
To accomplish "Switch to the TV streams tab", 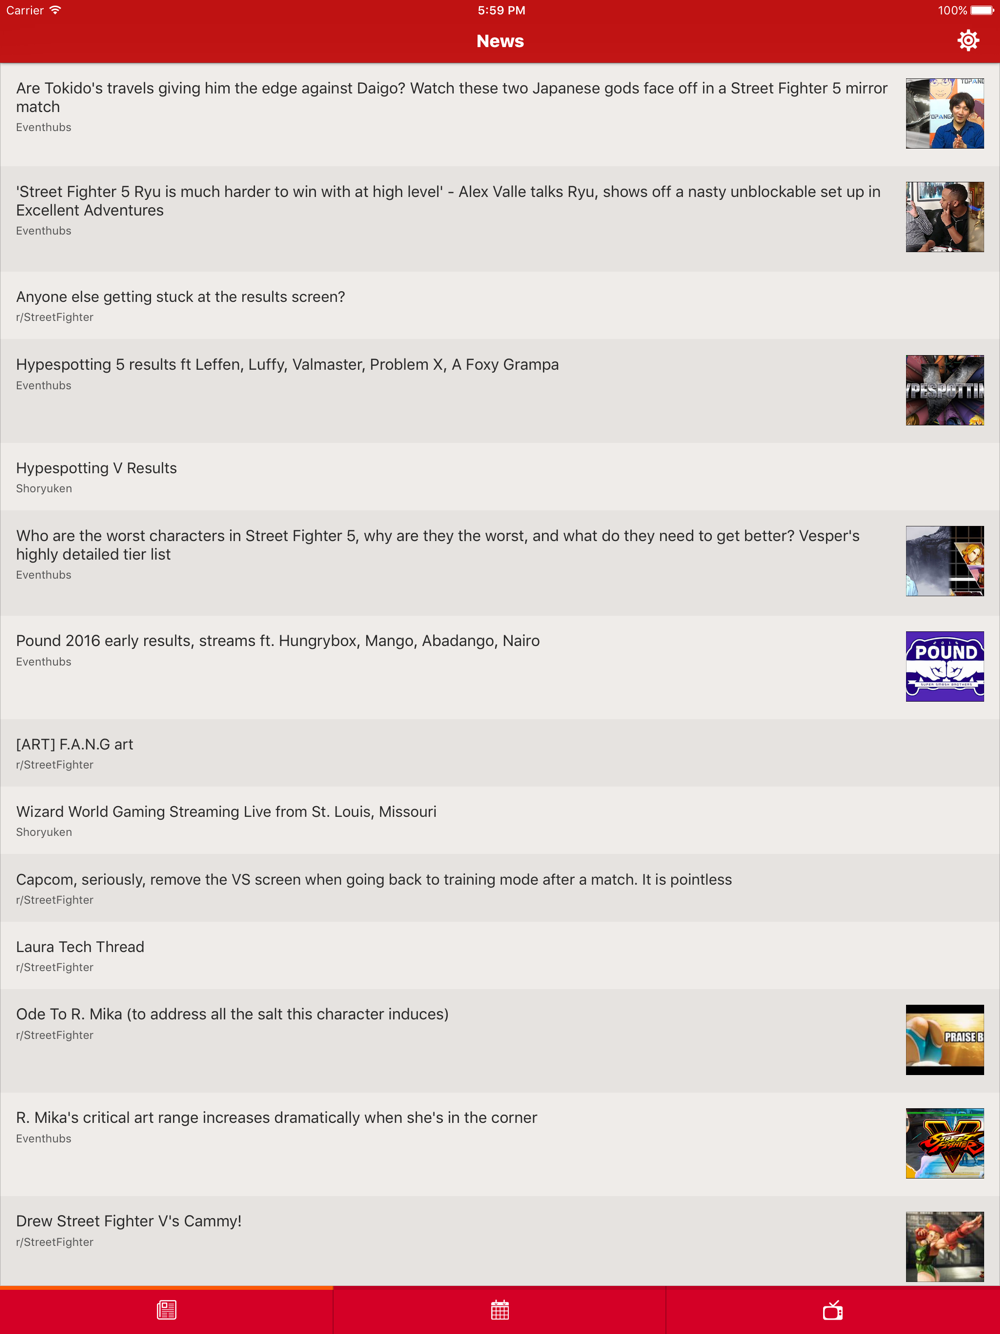I will [x=833, y=1310].
